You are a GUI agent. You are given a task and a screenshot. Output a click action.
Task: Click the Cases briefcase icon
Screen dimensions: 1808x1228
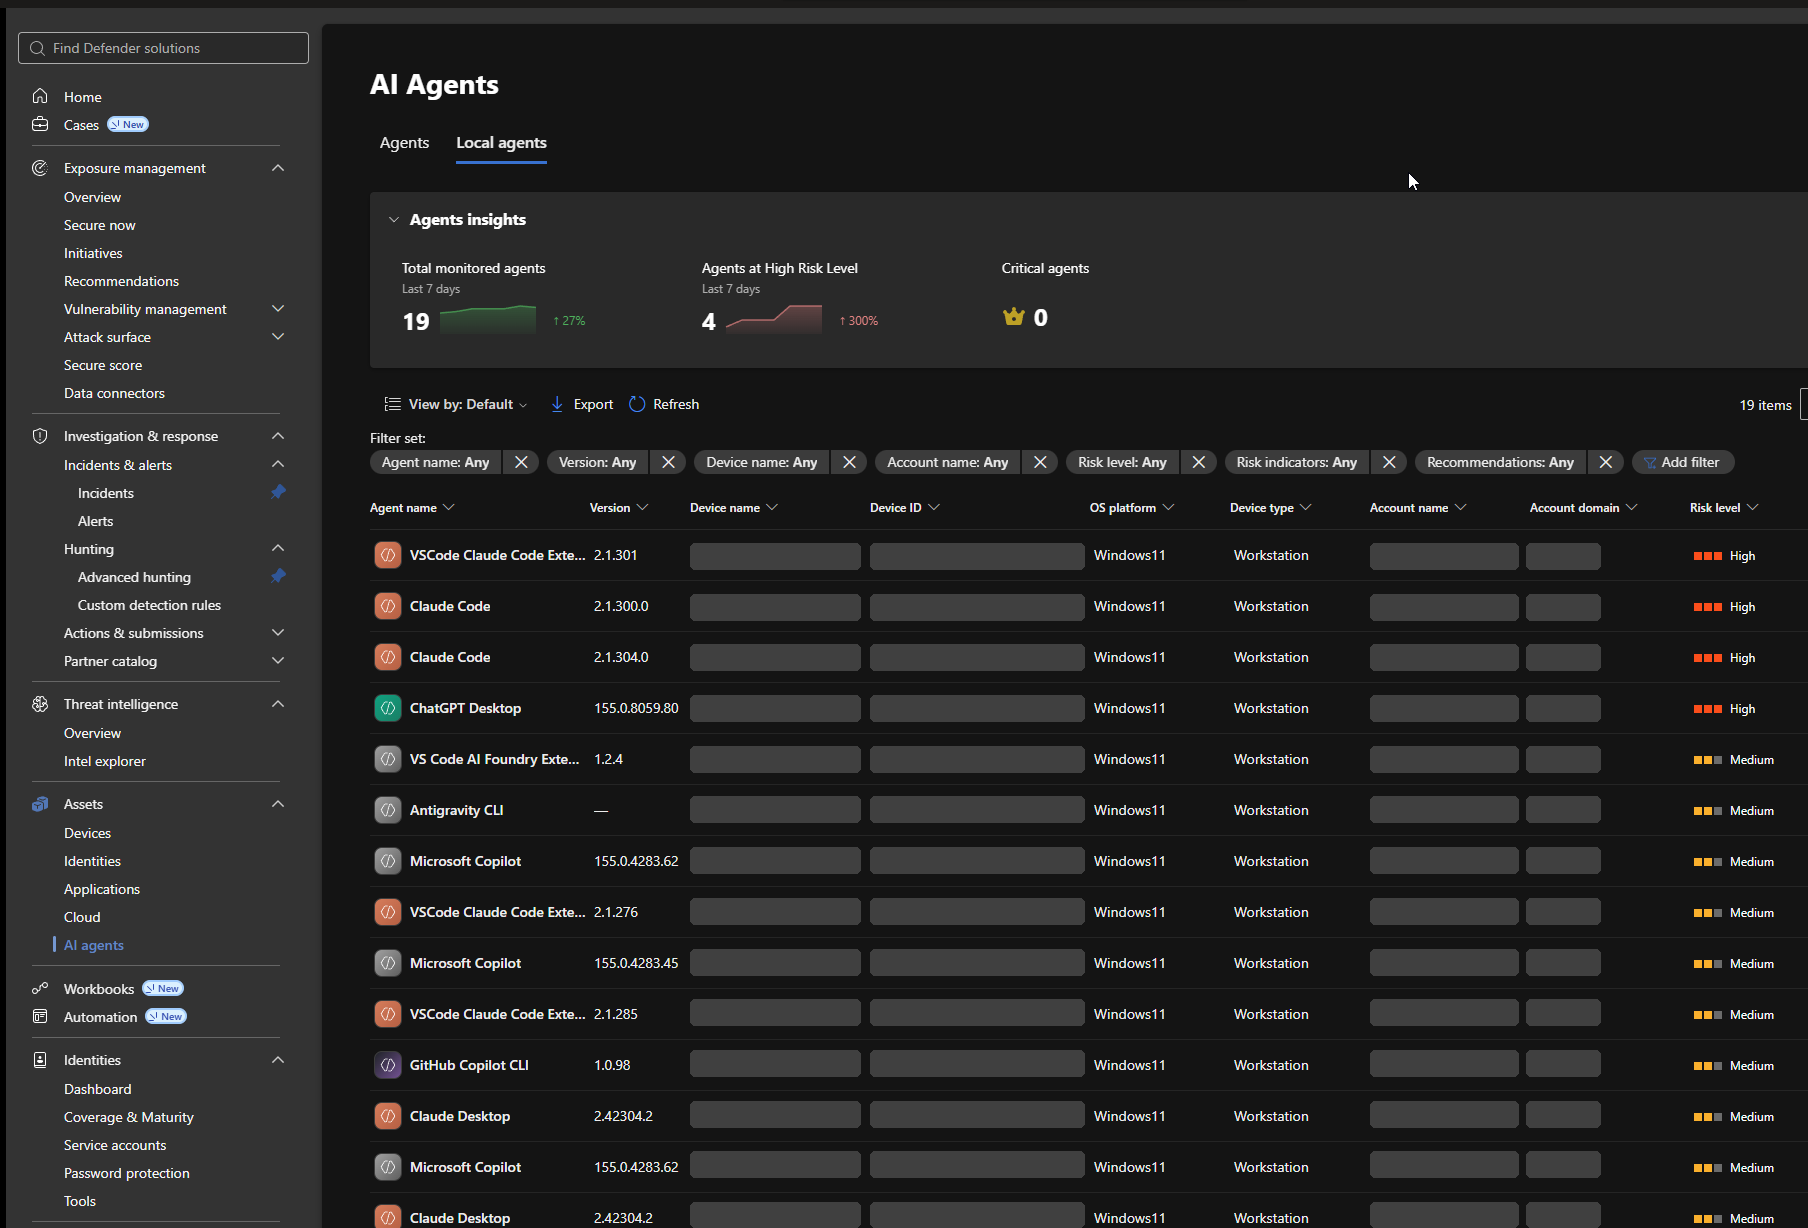(40, 124)
